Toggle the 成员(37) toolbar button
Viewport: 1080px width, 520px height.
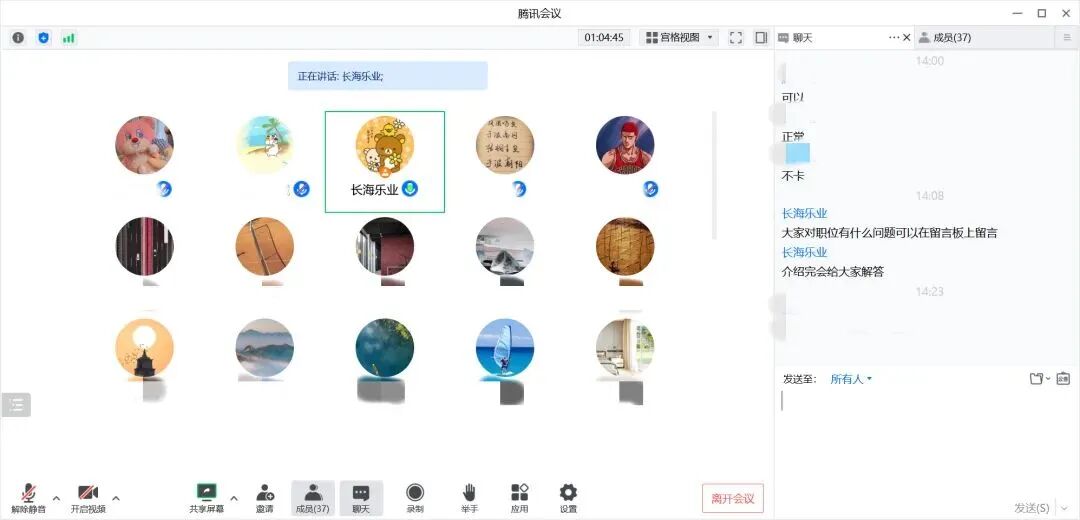pos(313,499)
